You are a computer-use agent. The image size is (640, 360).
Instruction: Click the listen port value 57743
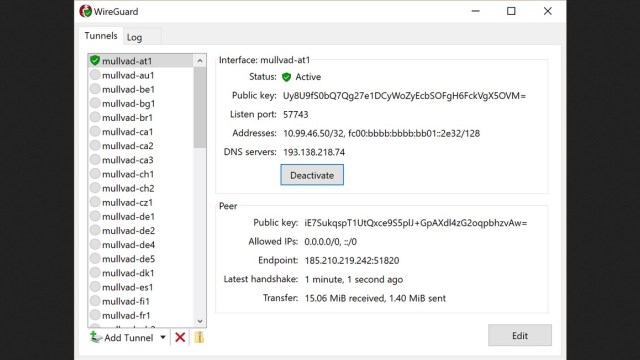(x=296, y=114)
